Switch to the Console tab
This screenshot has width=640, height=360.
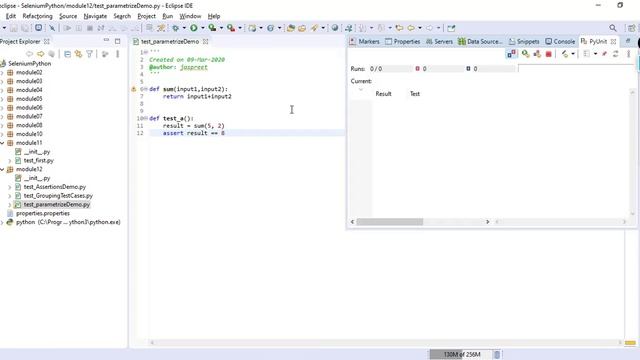560,42
